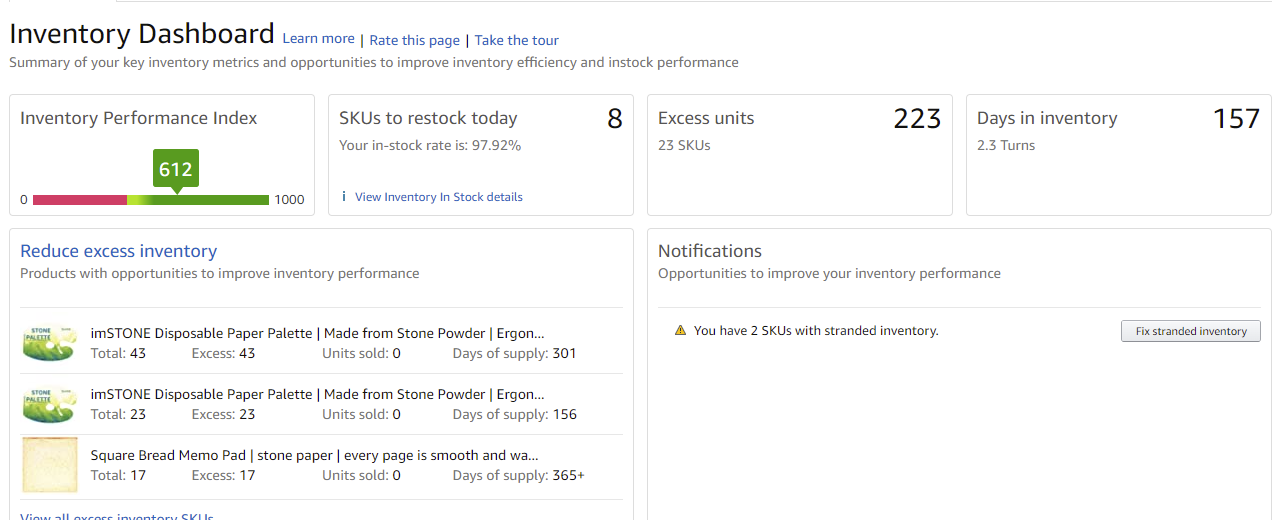Open the Reduce excess inventory heading link
This screenshot has width=1283, height=520.
click(x=118, y=251)
